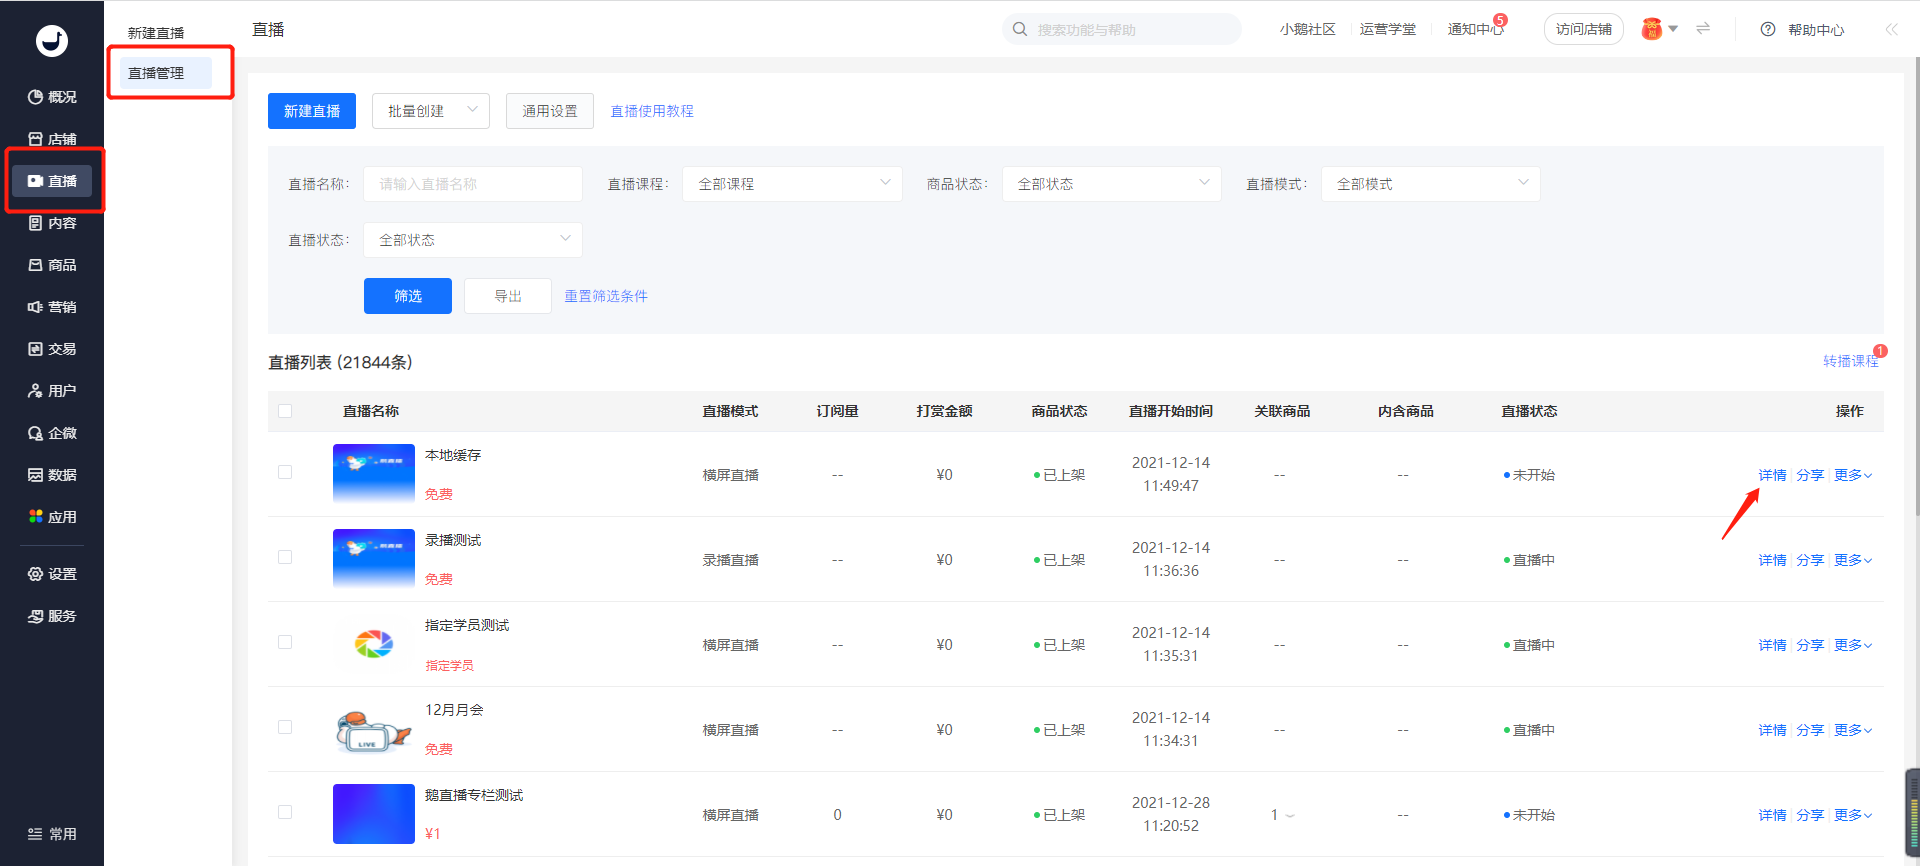1920x866 pixels.
Task: Open 运营学堂 in the top navigation
Action: tap(1387, 29)
